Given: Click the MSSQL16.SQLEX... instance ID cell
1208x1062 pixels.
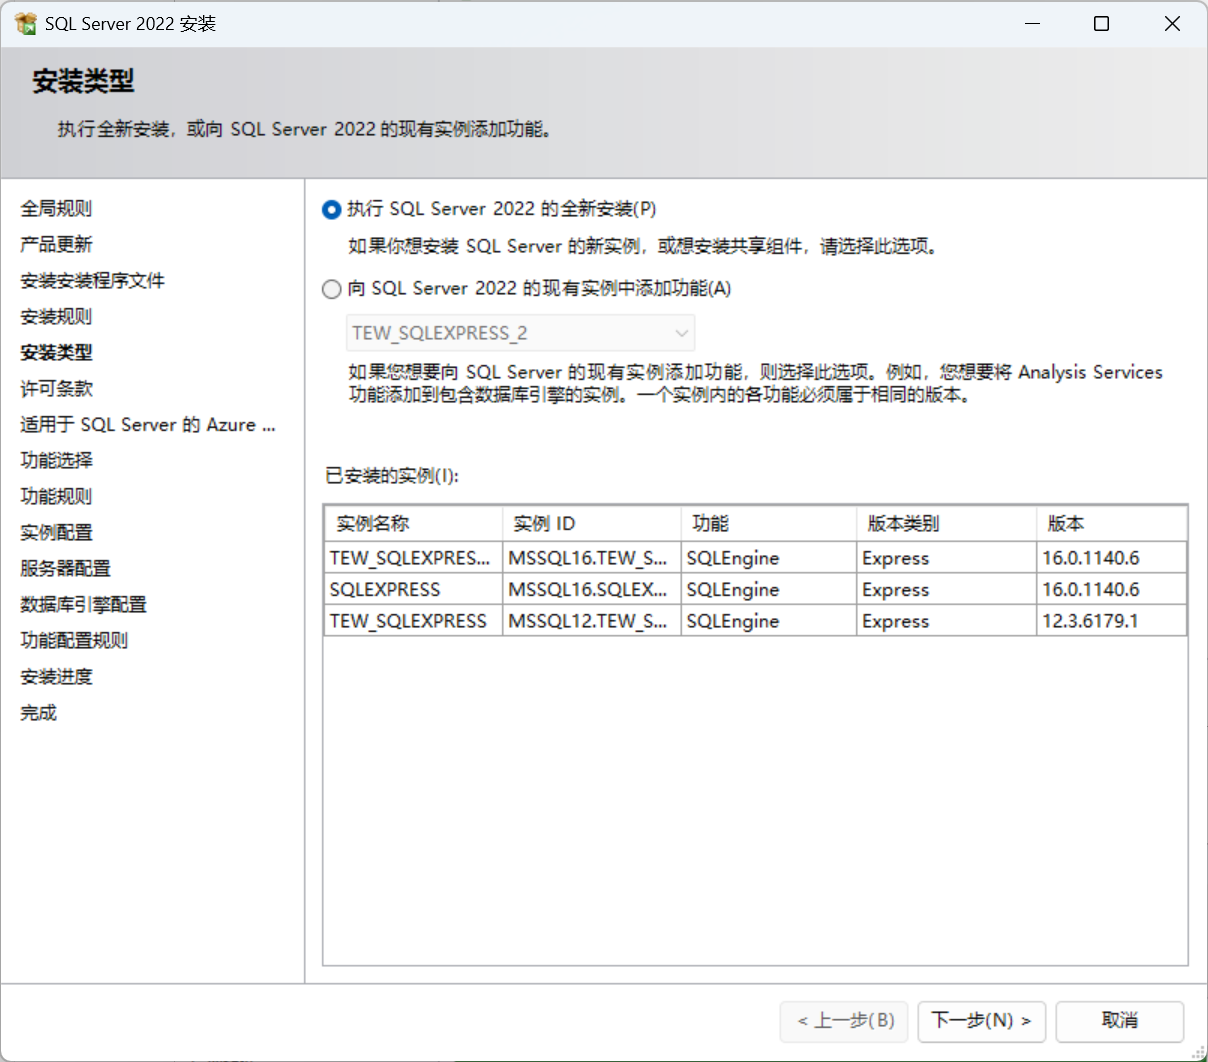Looking at the screenshot, I should 591,589.
